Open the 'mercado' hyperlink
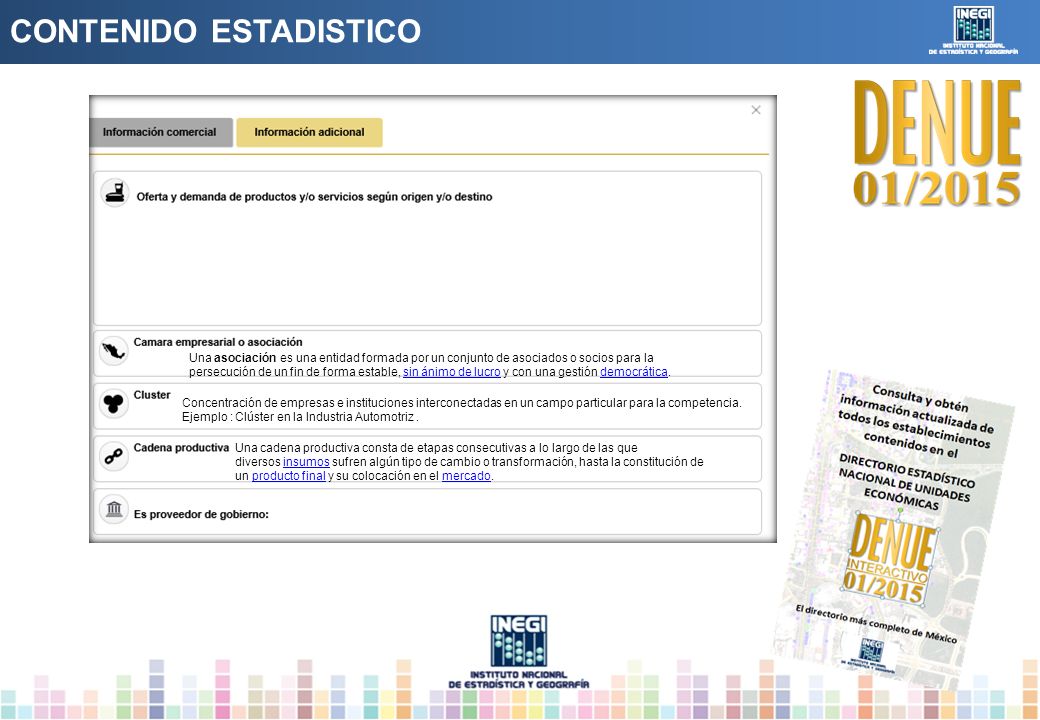The image size is (1040, 720). point(466,476)
